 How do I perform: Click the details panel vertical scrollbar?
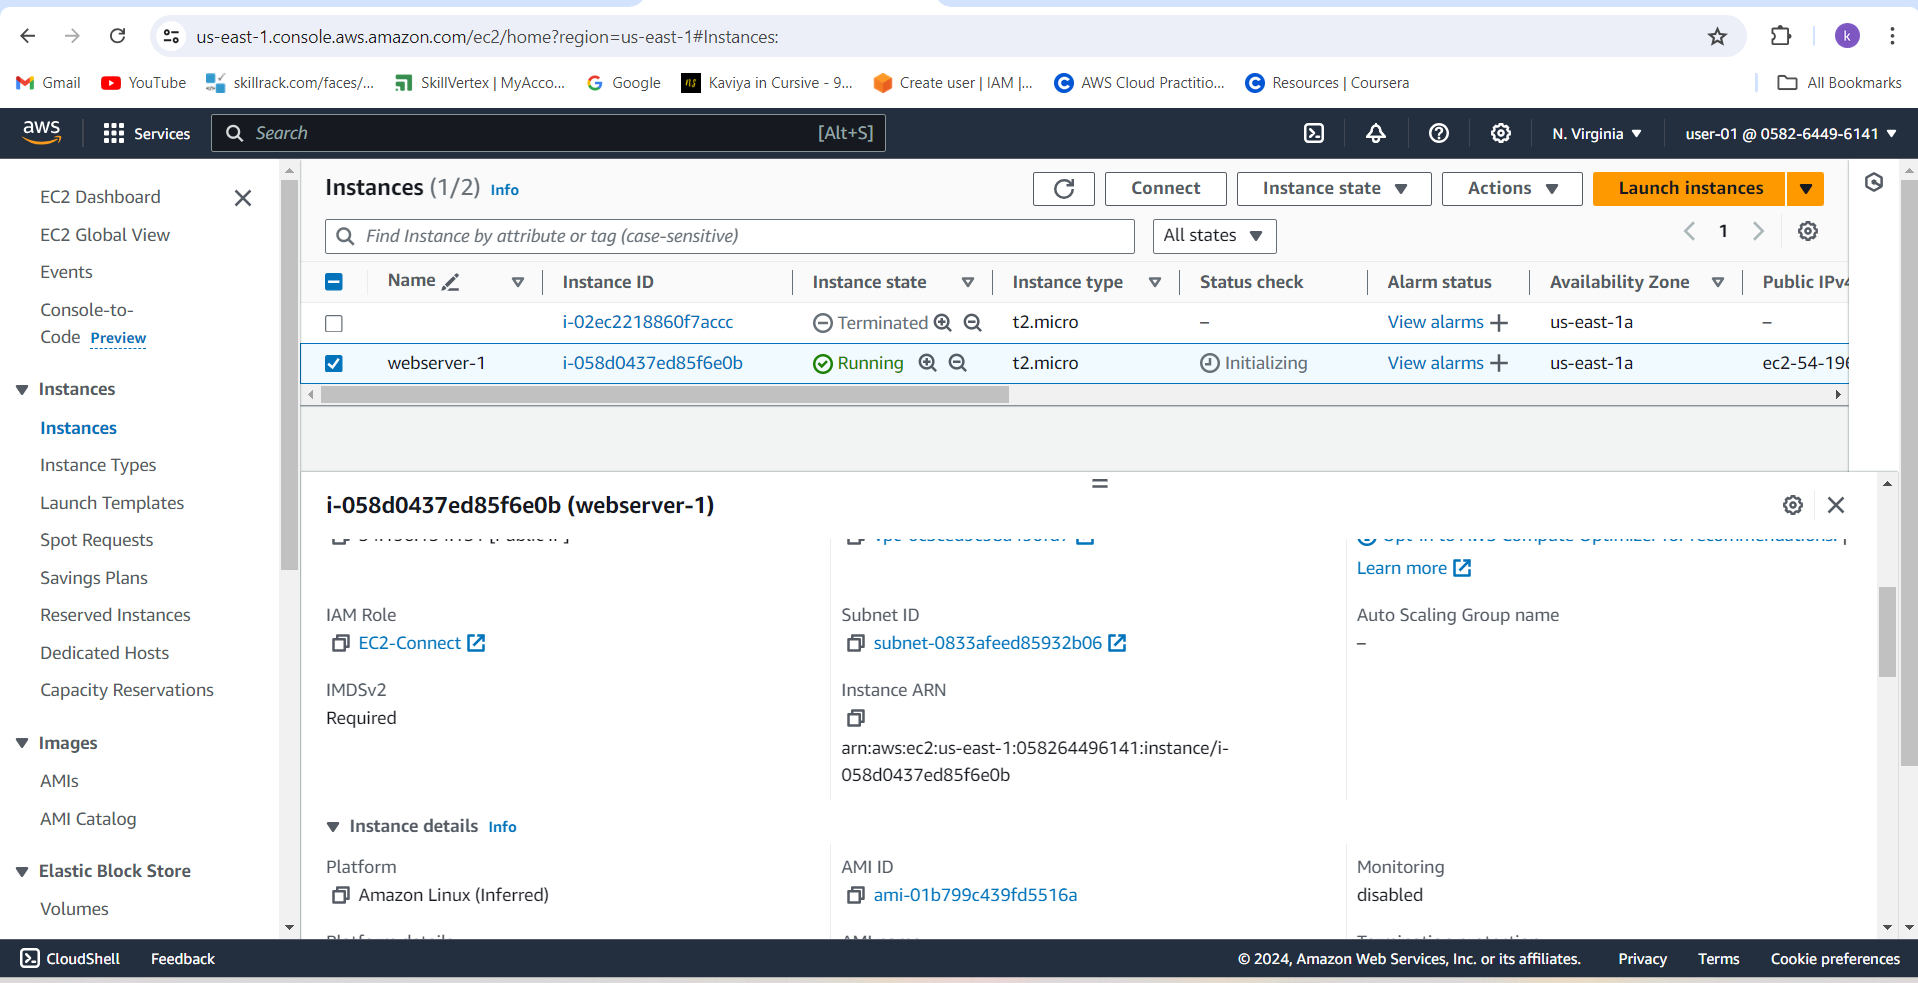point(1887,632)
